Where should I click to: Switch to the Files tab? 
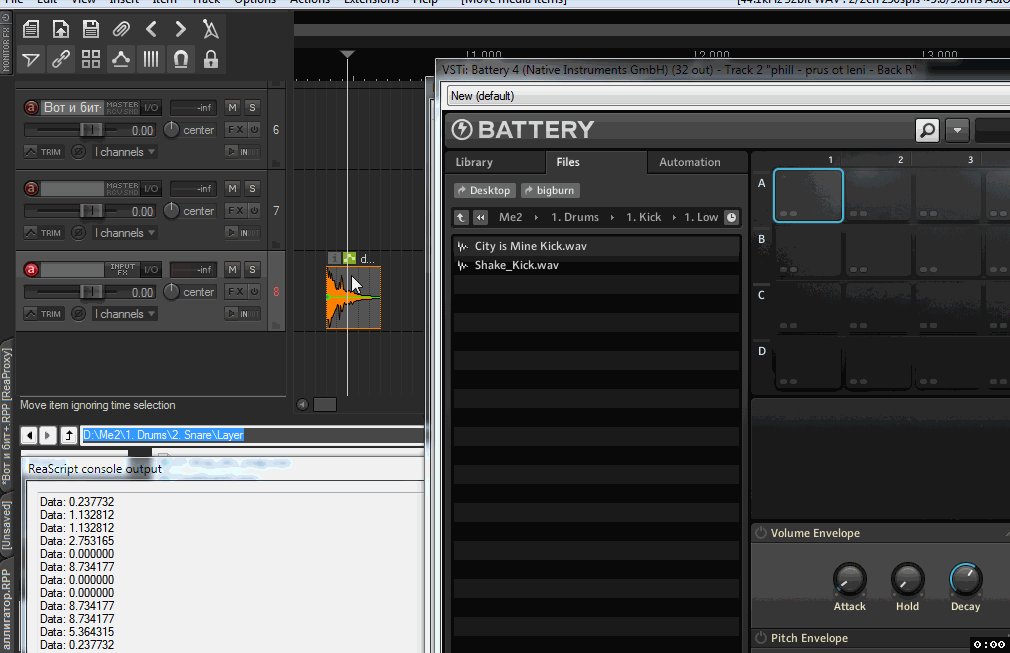tap(596, 162)
